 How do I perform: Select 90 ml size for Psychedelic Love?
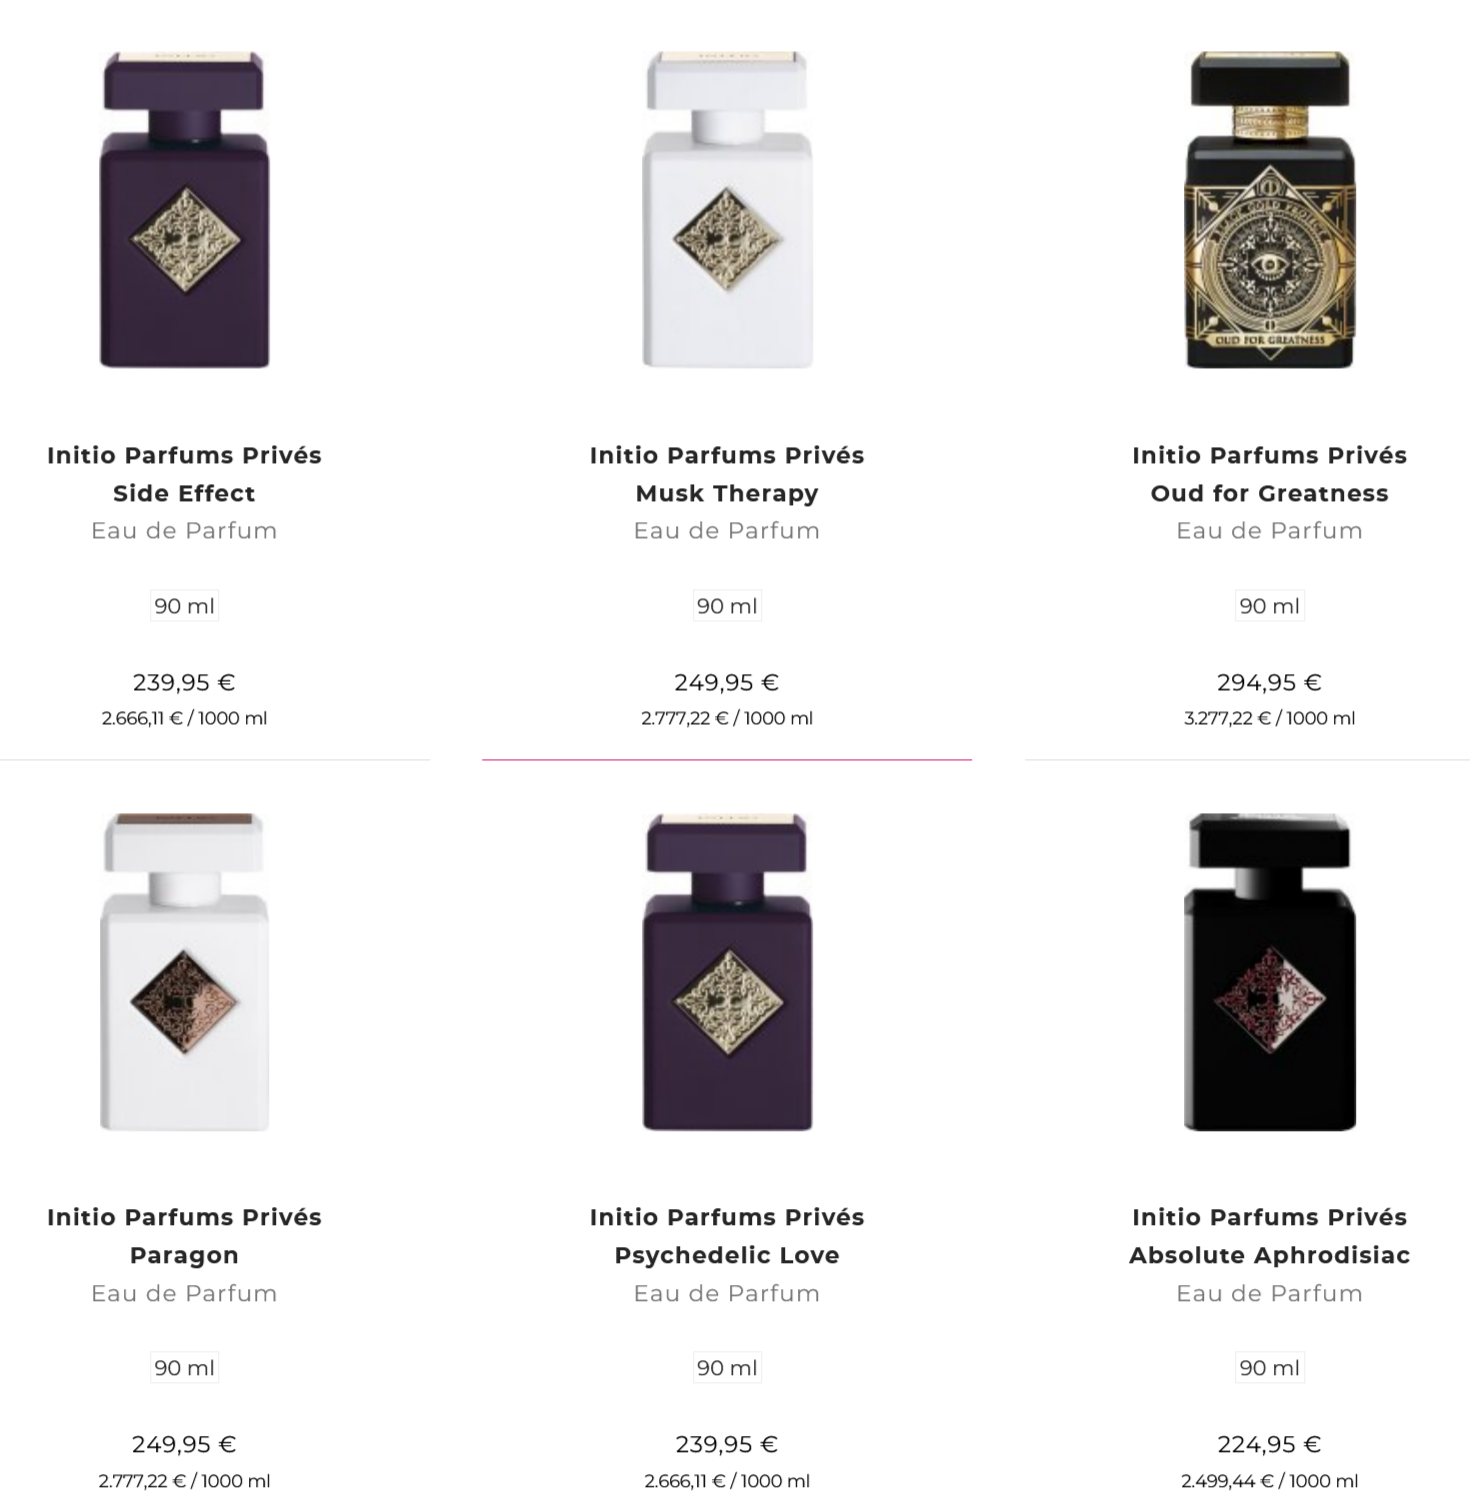[x=727, y=1368]
